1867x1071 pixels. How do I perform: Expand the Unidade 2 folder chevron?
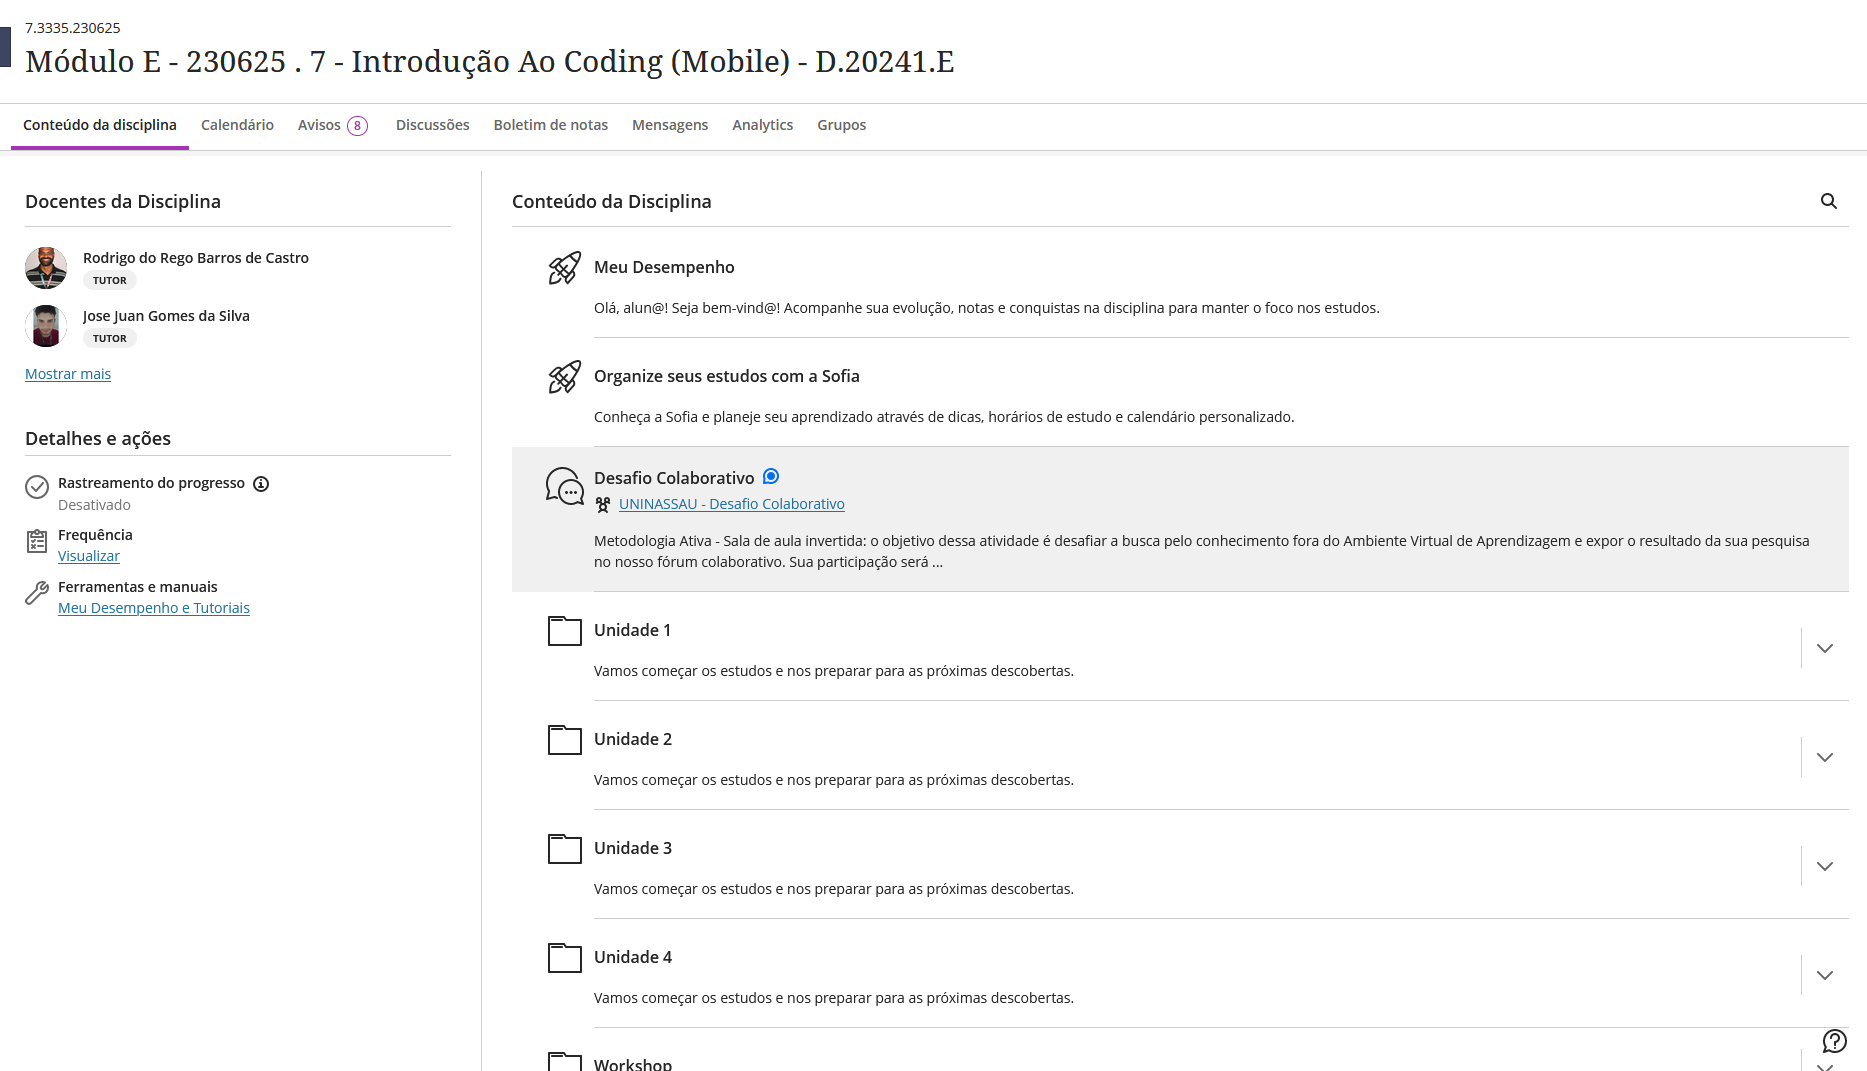point(1824,757)
